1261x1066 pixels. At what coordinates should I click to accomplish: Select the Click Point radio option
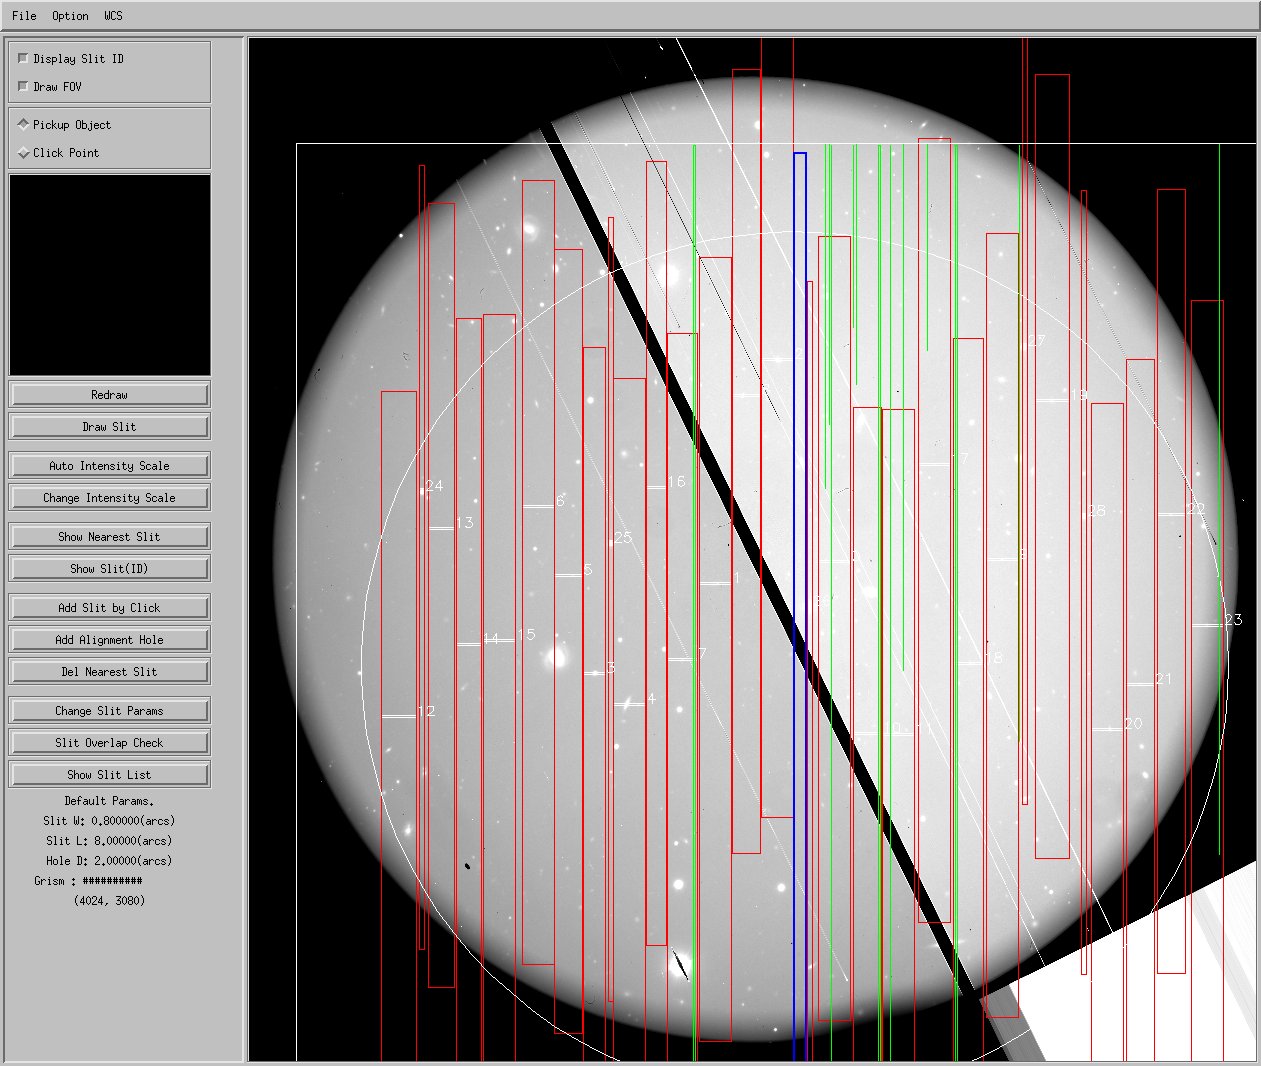point(24,153)
